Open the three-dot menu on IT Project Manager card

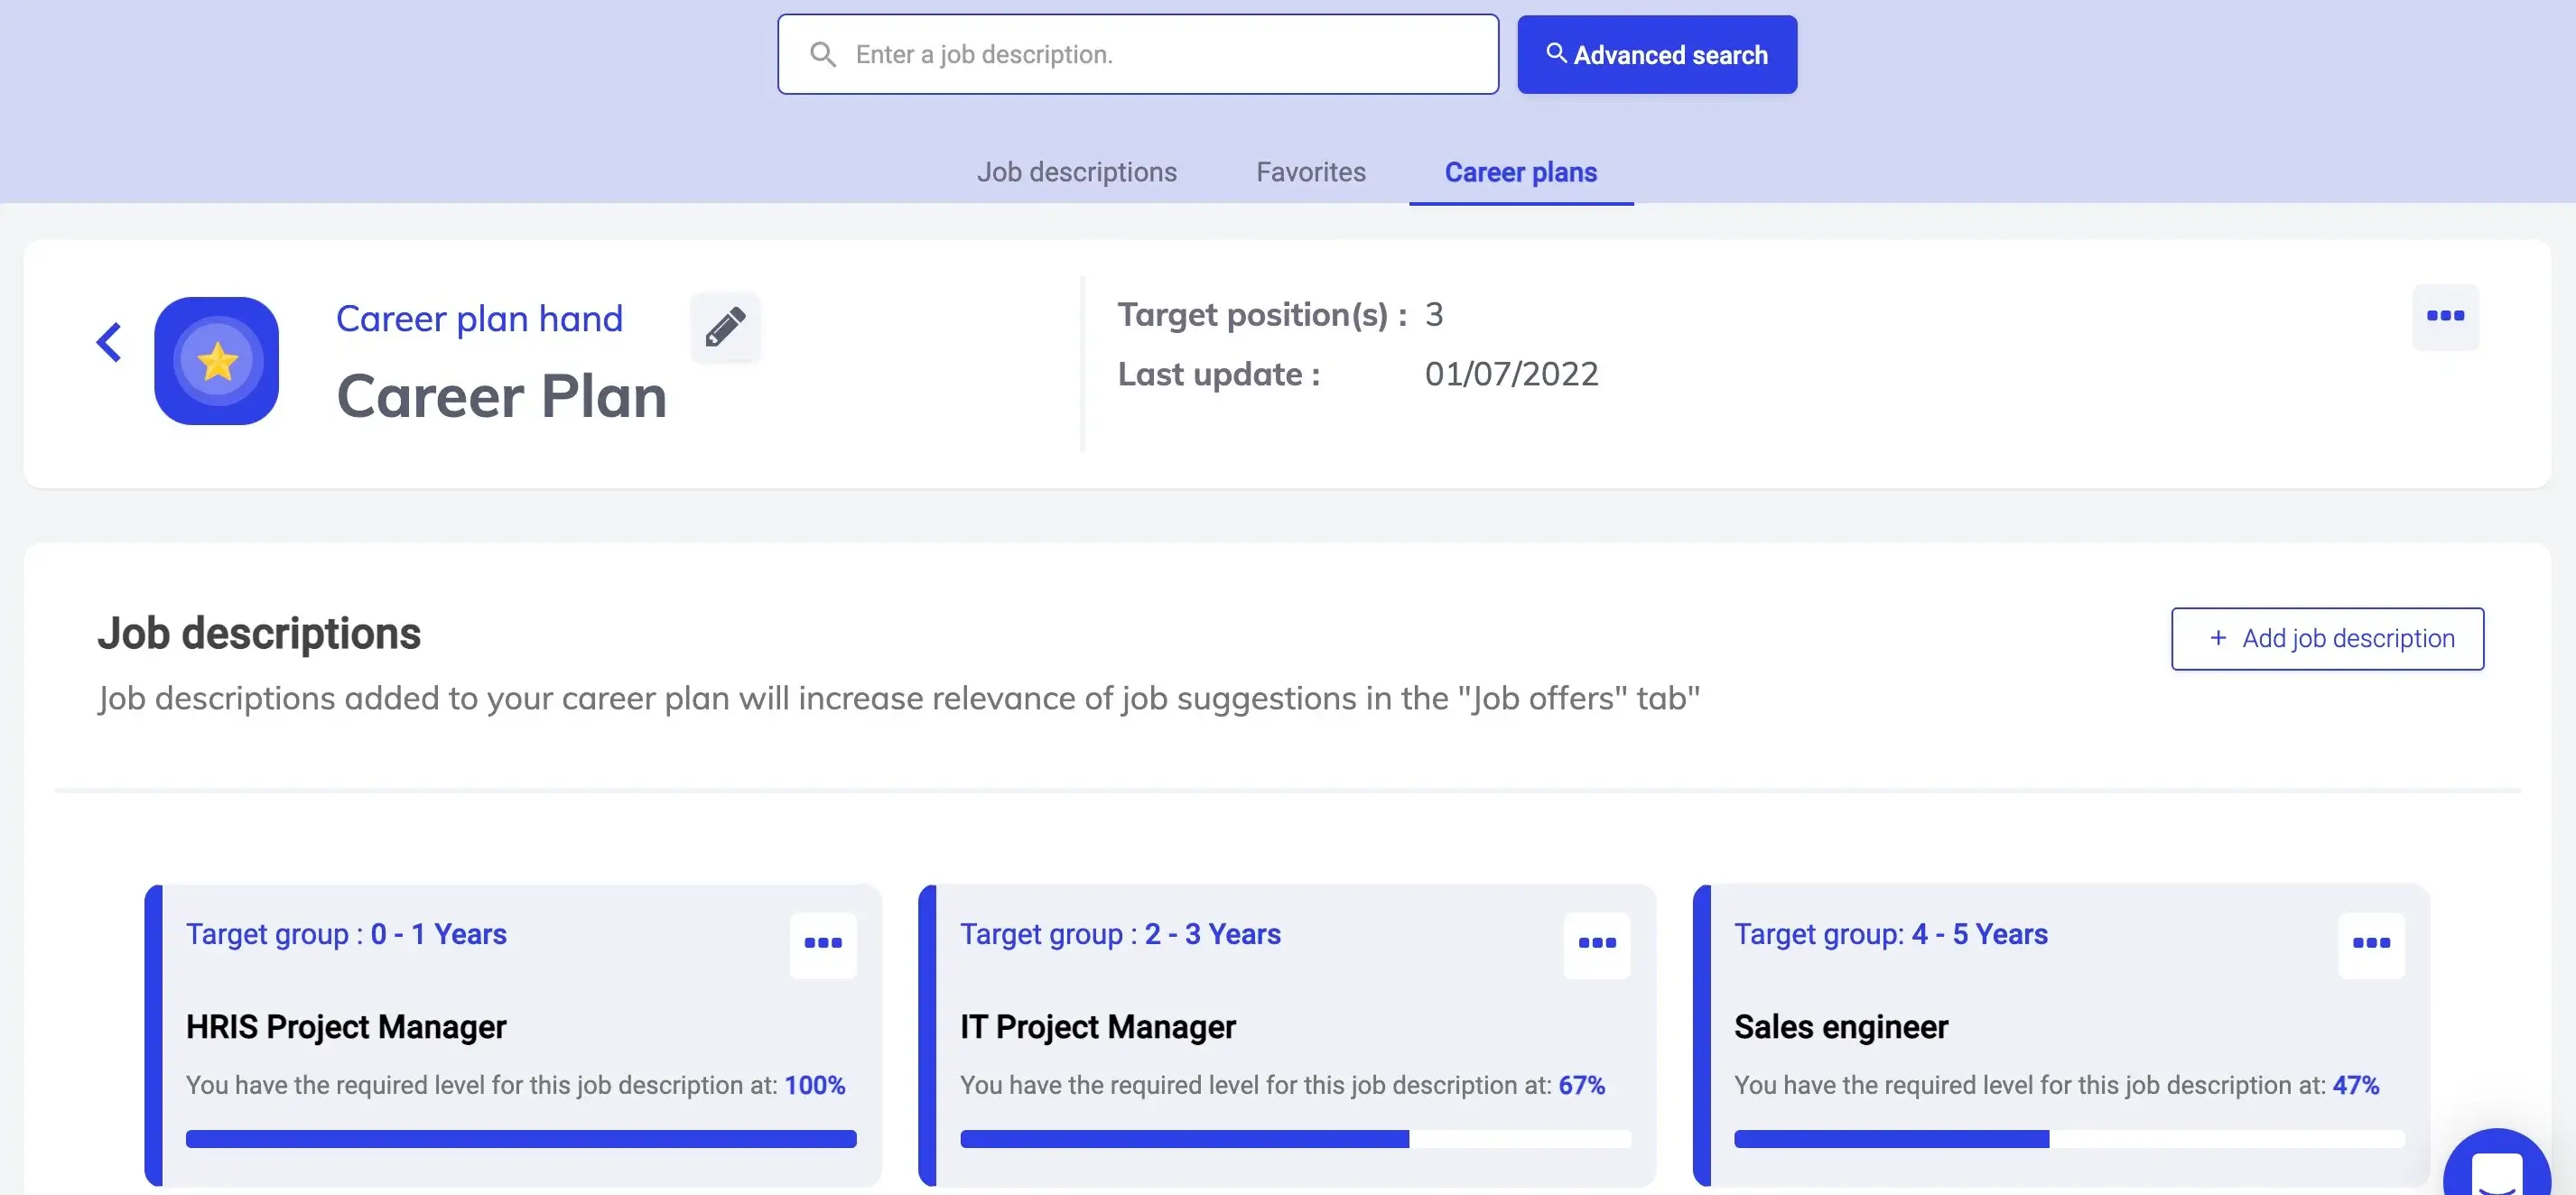coord(1597,944)
